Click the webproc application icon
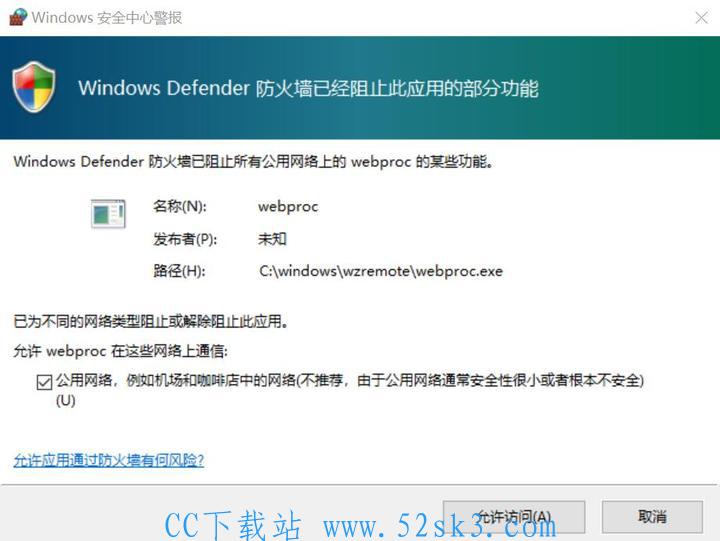The height and width of the screenshot is (541, 720). tap(108, 214)
